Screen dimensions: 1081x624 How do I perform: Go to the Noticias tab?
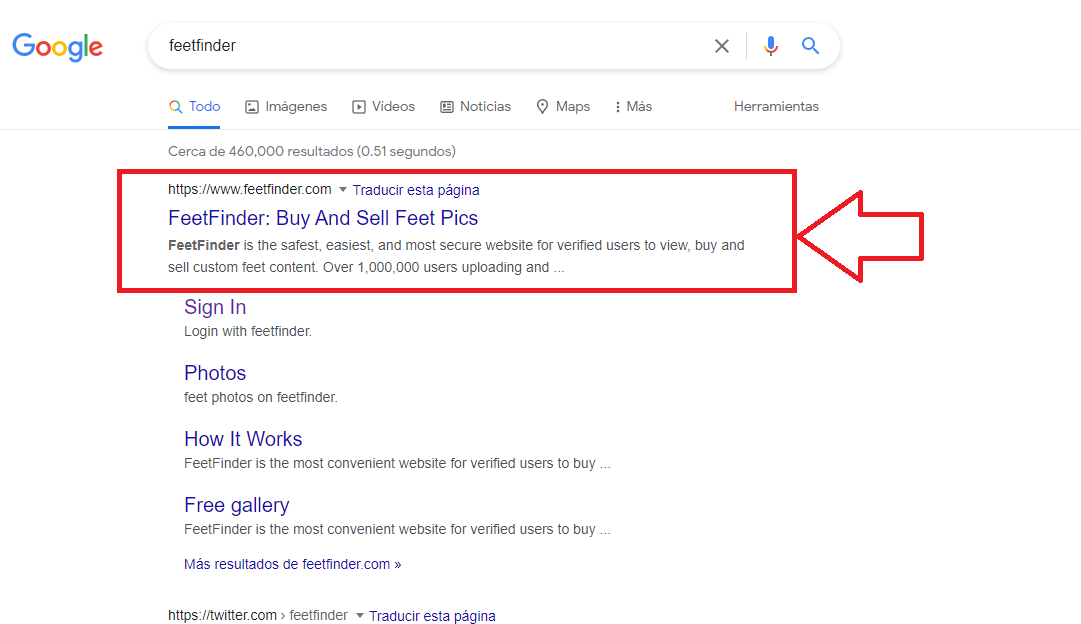(476, 107)
